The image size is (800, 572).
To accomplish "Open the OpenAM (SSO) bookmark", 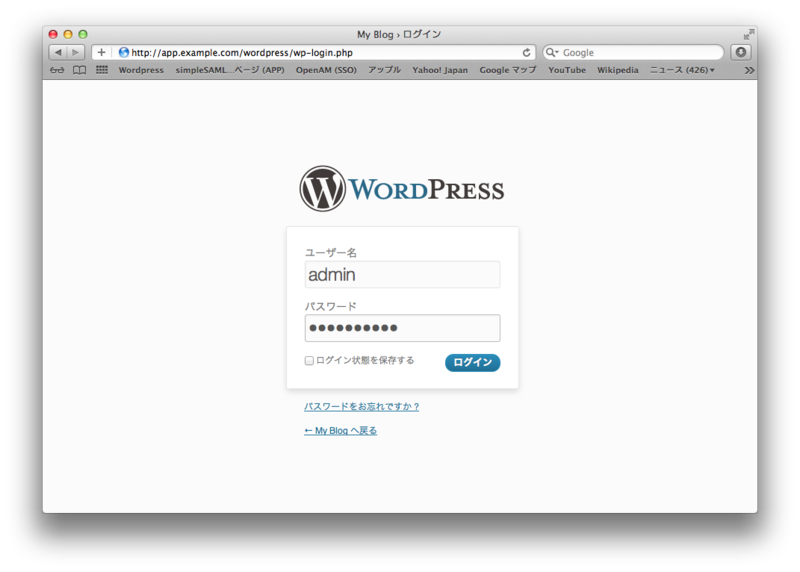I will click(326, 70).
